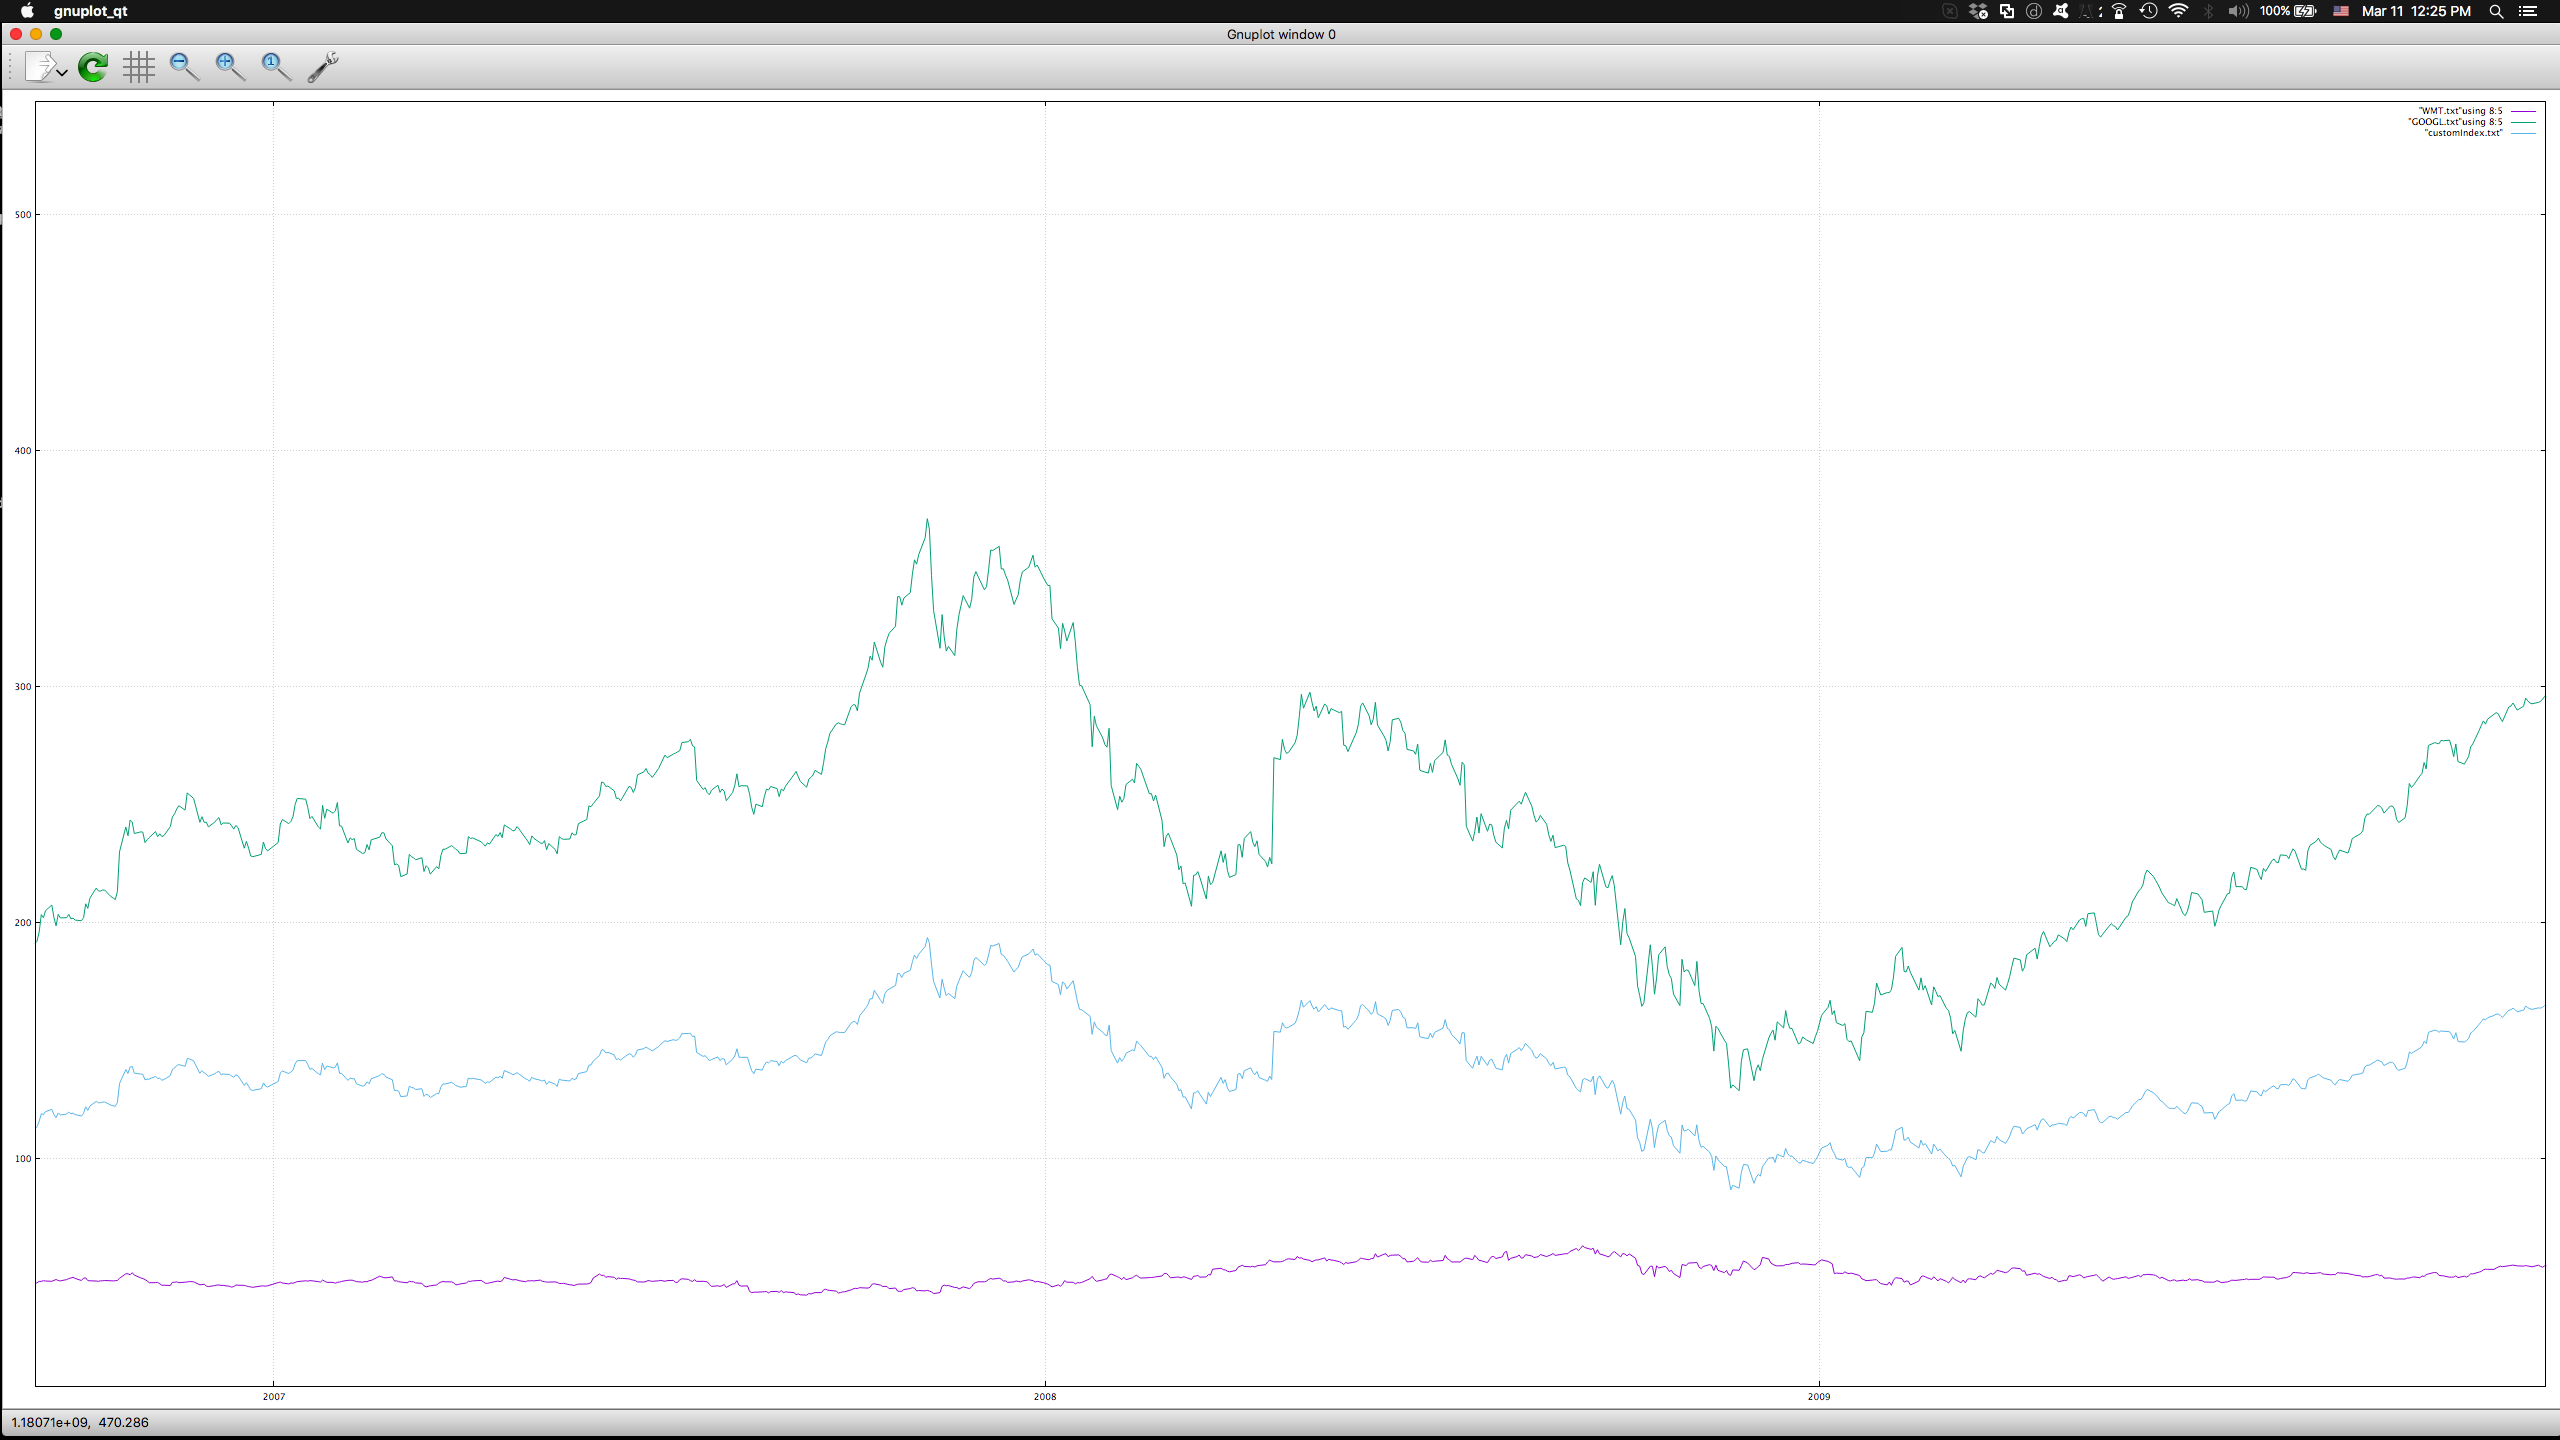Open the US flag input source menu
This screenshot has width=2560, height=1440.
tap(2341, 11)
